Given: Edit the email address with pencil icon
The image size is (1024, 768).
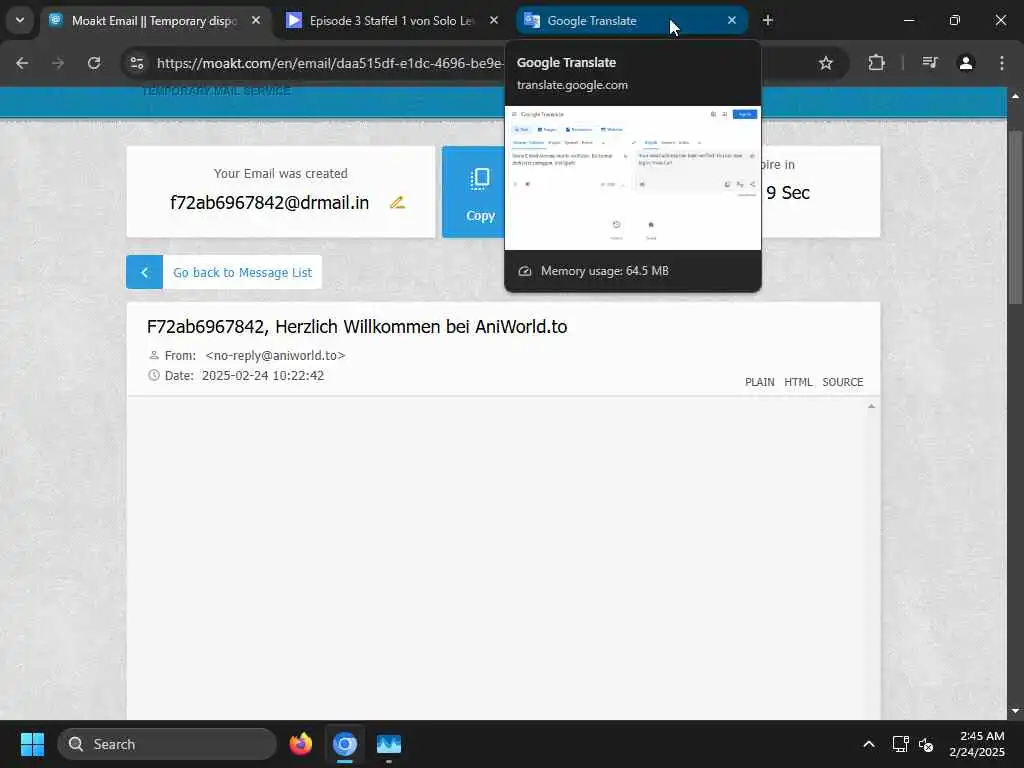Looking at the screenshot, I should pyautogui.click(x=397, y=202).
